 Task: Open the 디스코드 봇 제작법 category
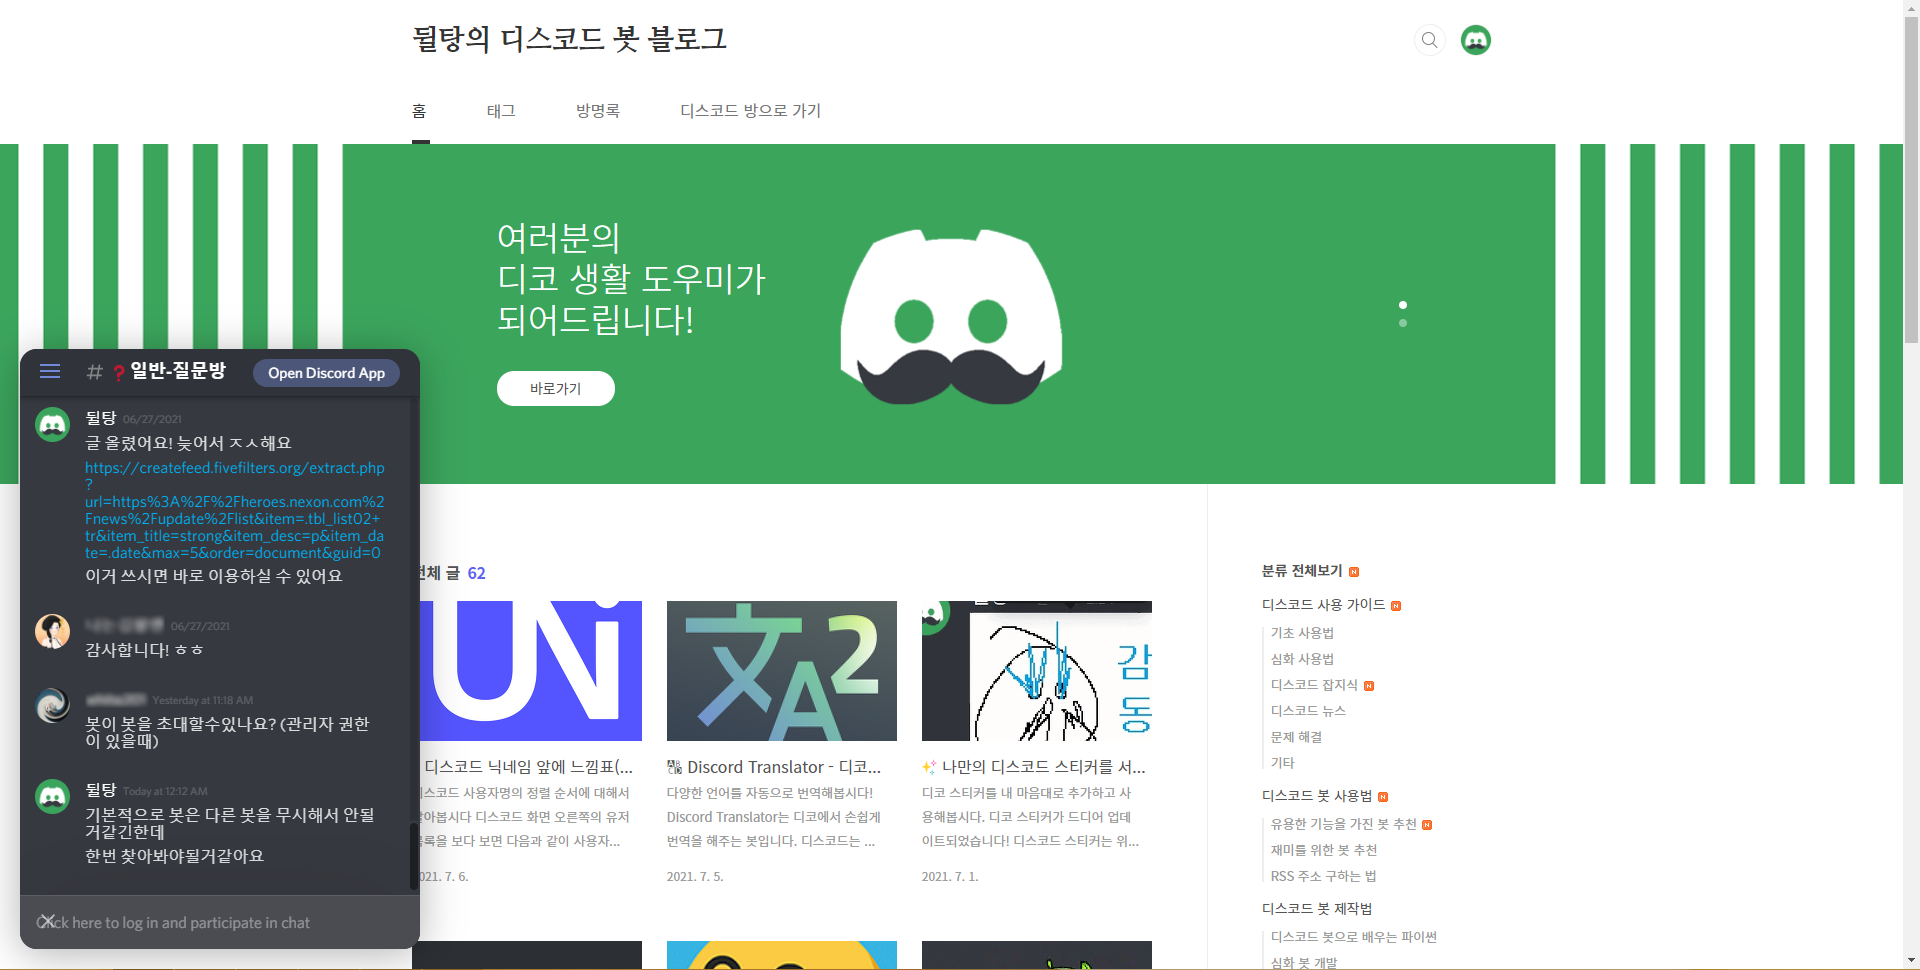click(x=1317, y=909)
